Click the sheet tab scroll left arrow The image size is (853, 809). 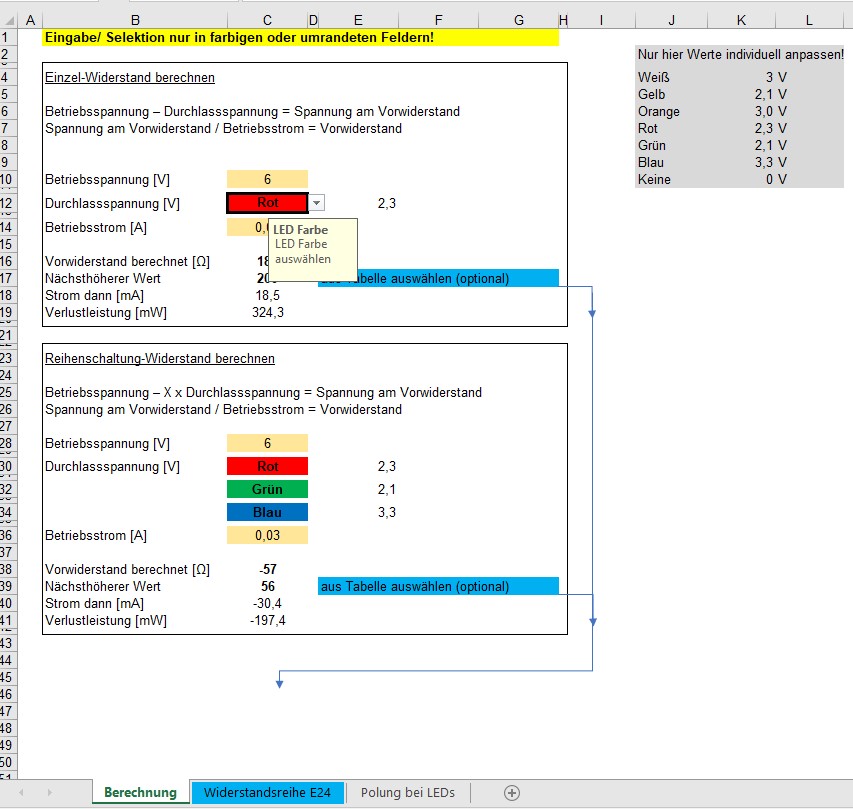coord(22,793)
